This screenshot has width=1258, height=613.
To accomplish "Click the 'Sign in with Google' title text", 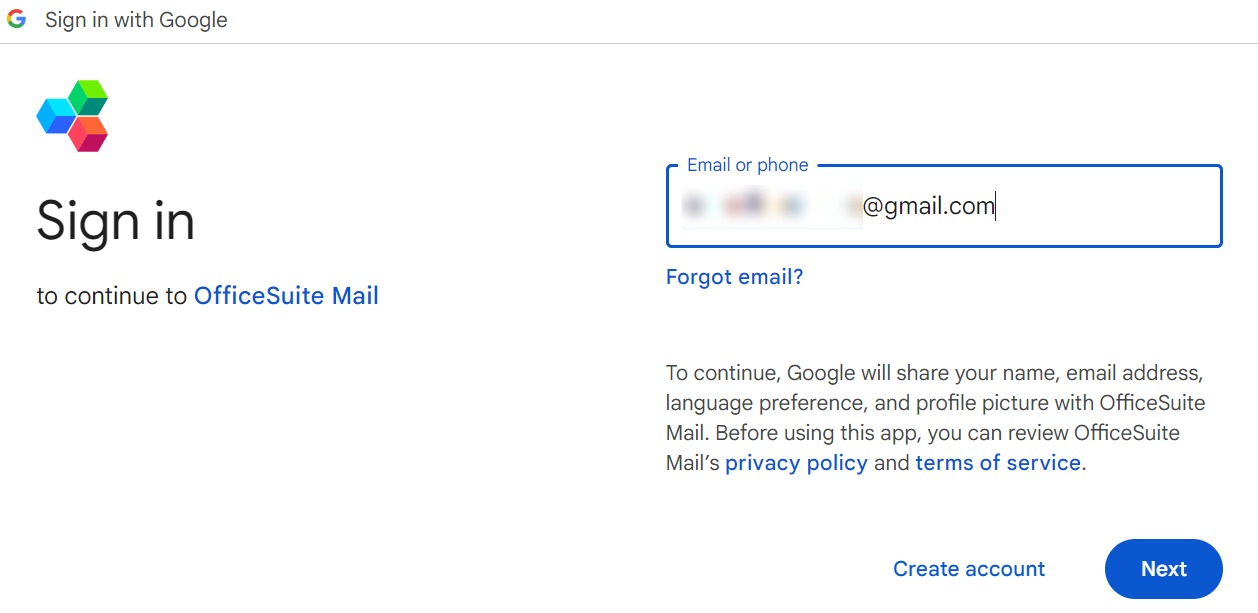I will pyautogui.click(x=136, y=20).
